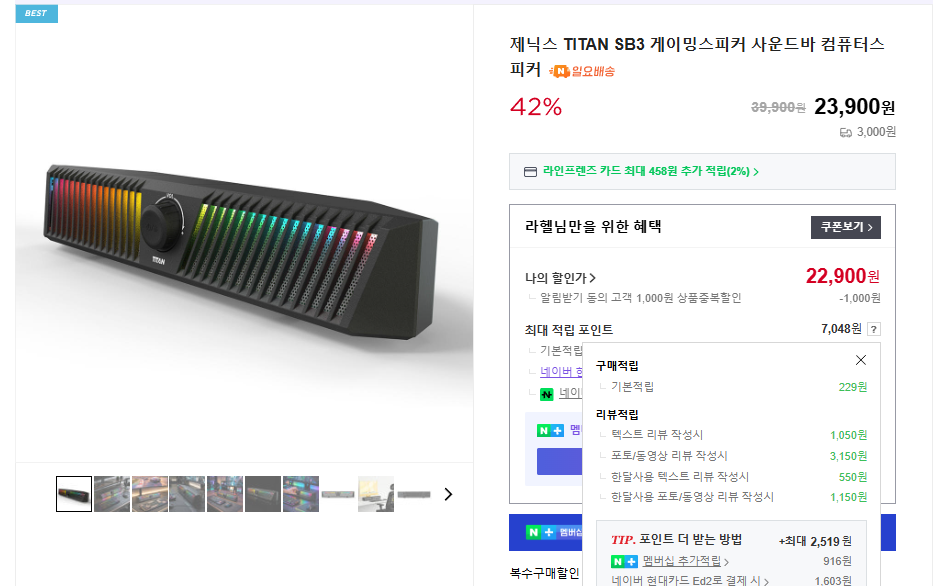Show next product thumbnails with arrow
This screenshot has height=586, width=947.
(448, 494)
